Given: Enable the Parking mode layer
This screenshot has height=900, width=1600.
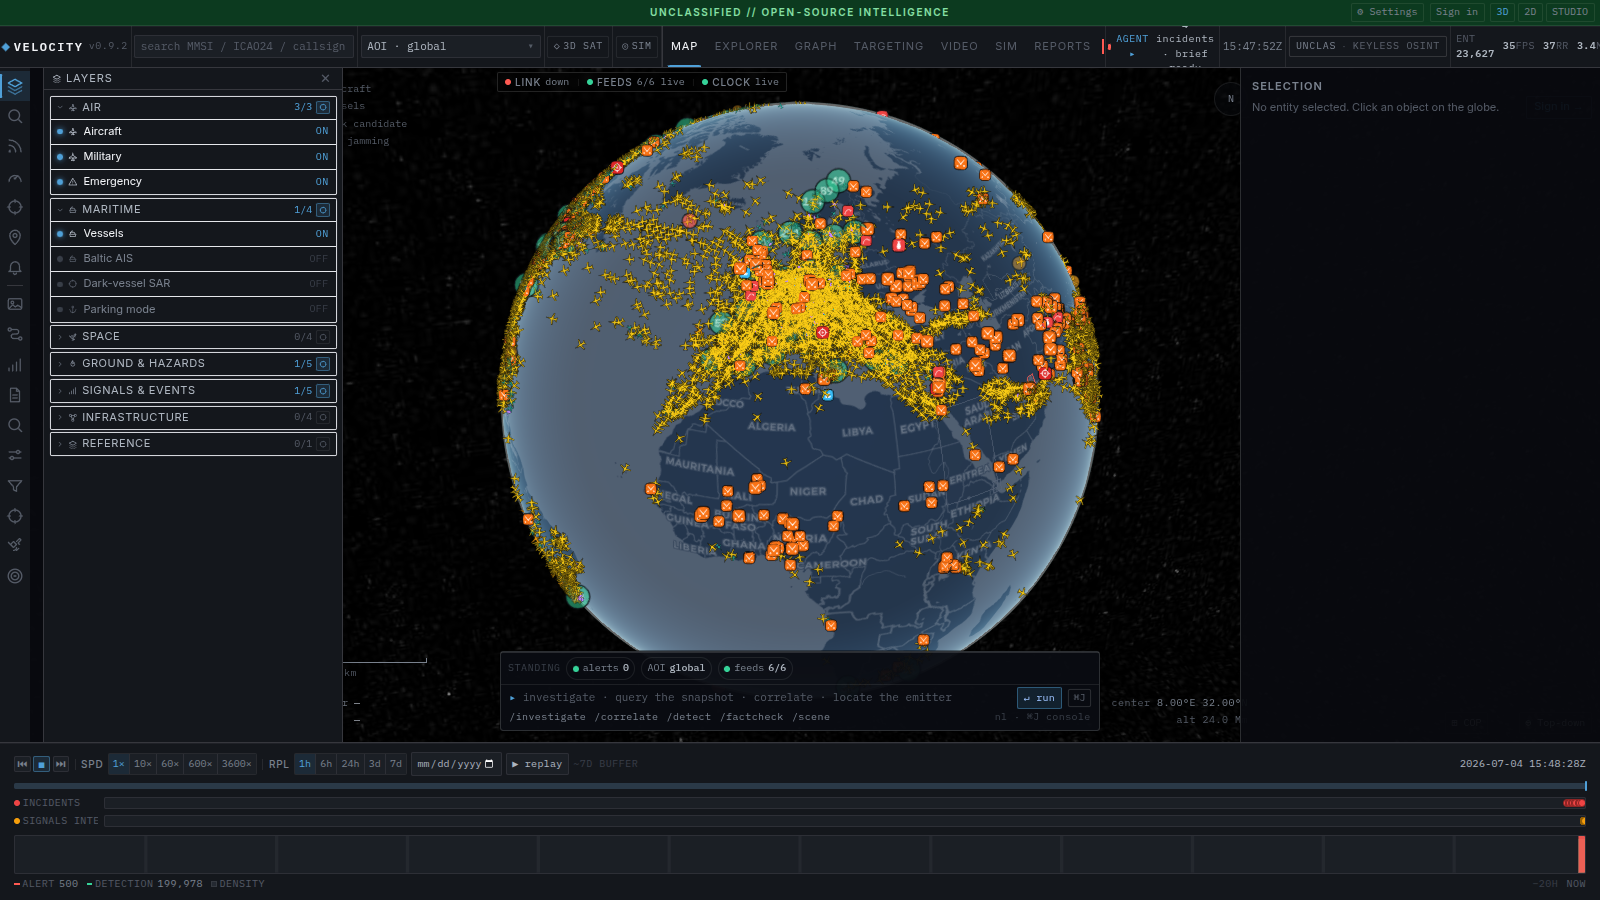Looking at the screenshot, I should pos(193,309).
